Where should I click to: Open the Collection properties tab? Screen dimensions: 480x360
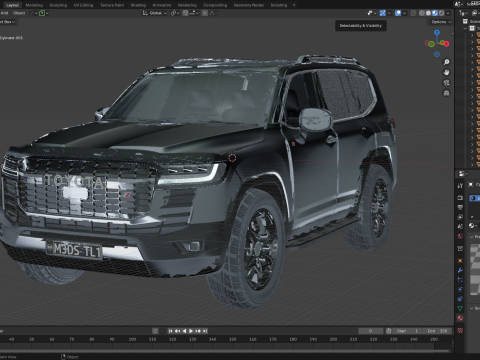coord(460,249)
